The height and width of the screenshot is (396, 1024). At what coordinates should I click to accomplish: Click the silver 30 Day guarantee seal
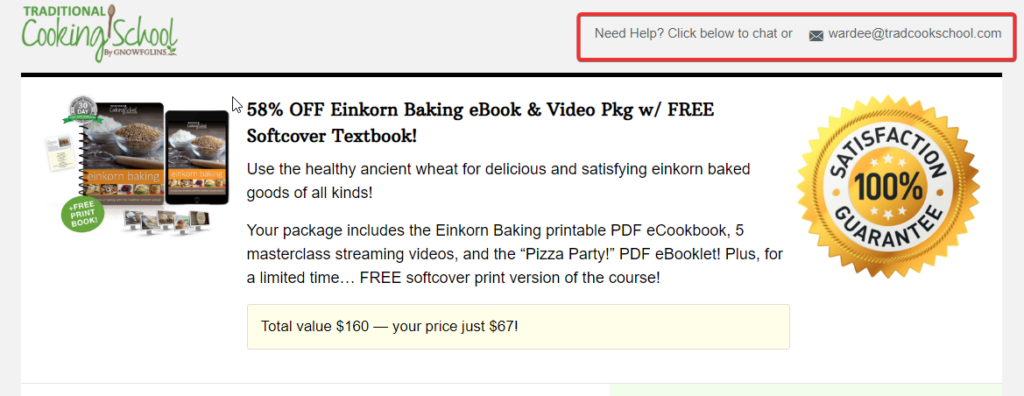84,110
